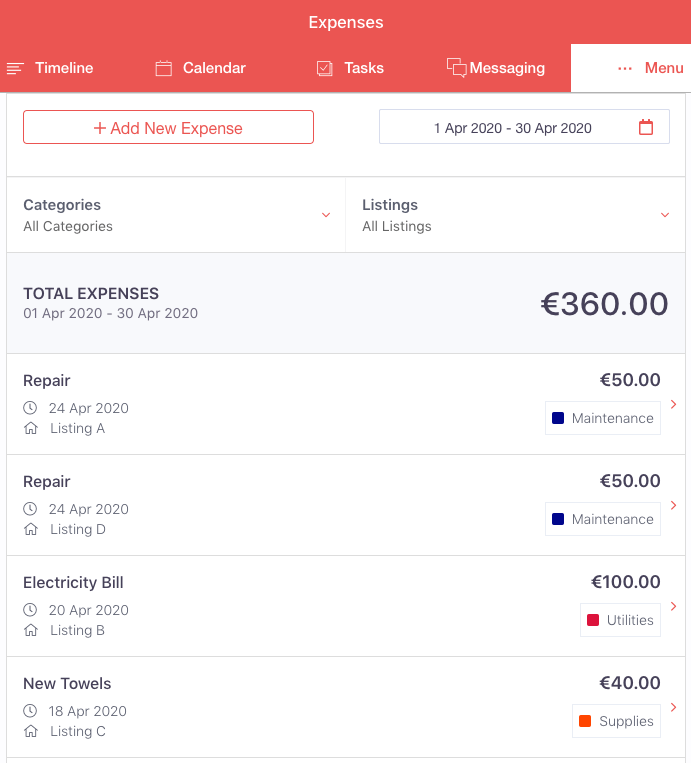Click the blue Maintenance swatch for Listing D
The width and height of the screenshot is (691, 763).
(558, 519)
